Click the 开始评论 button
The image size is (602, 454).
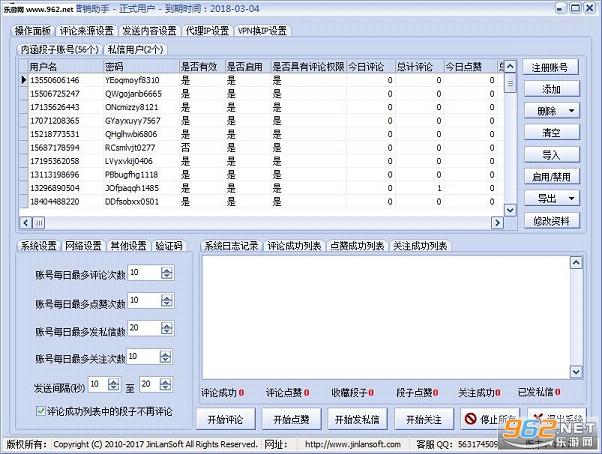coord(225,419)
